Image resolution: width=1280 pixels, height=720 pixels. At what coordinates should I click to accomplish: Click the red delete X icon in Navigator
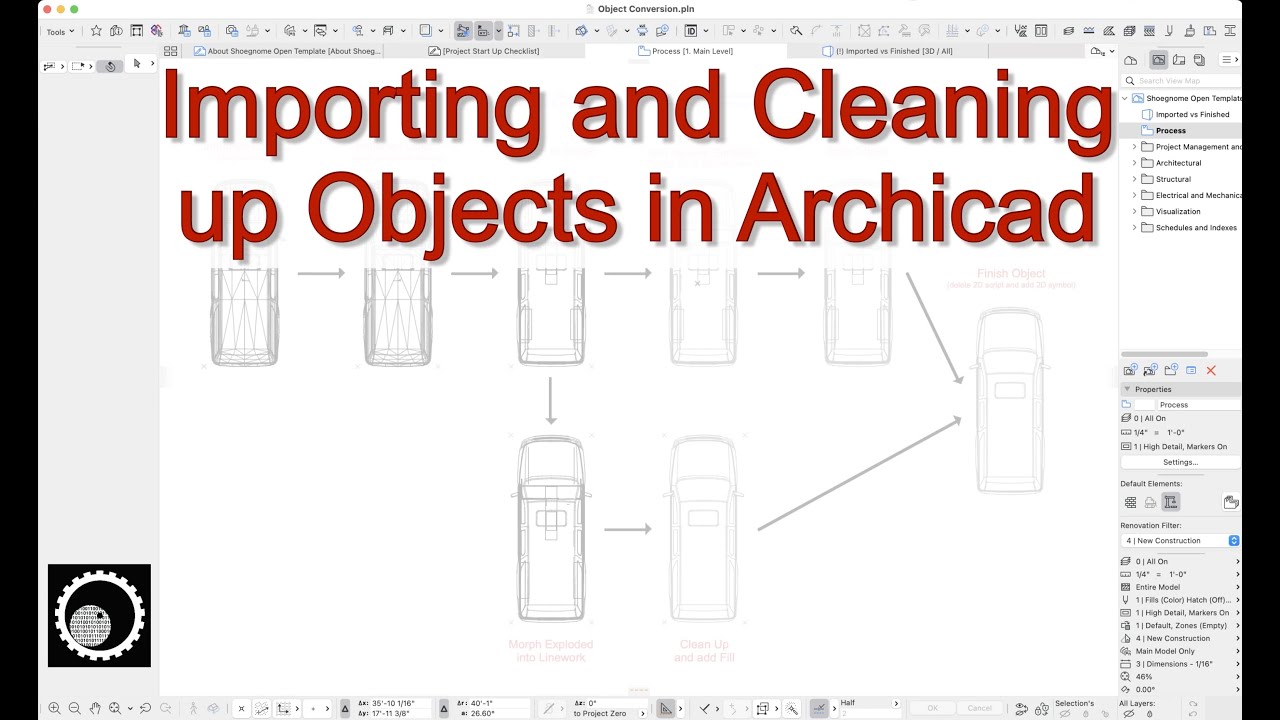click(1211, 370)
